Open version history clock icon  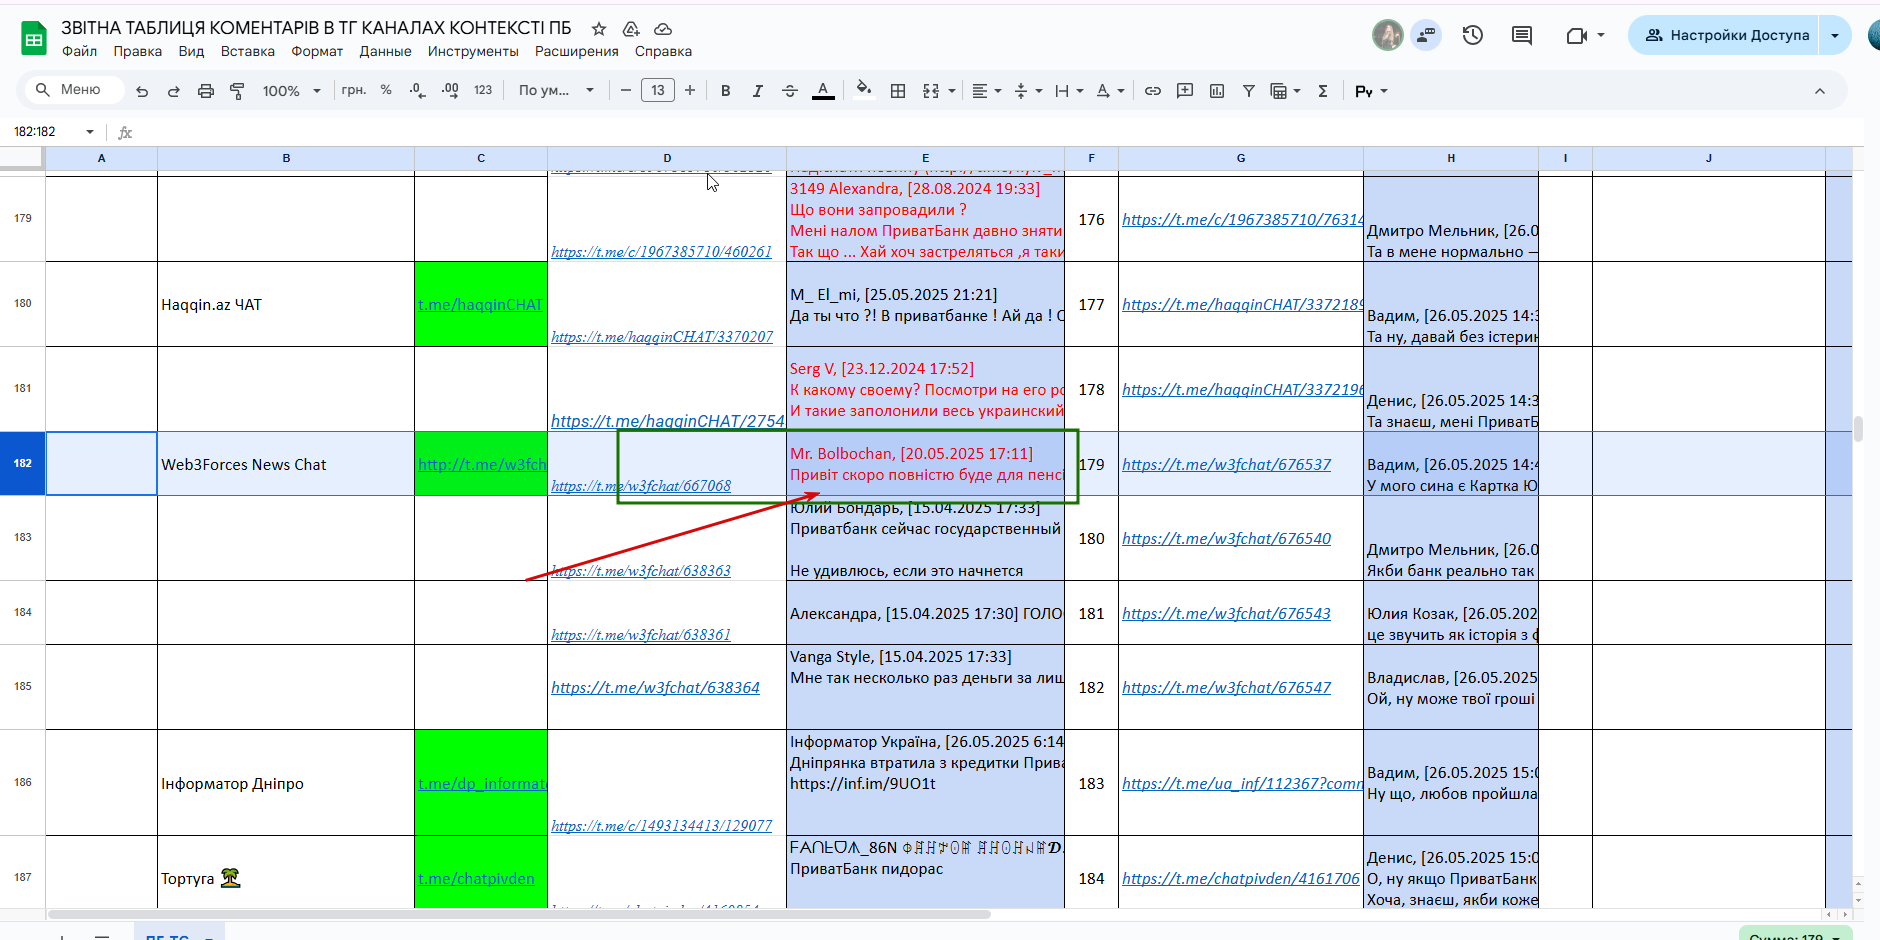pyautogui.click(x=1473, y=35)
